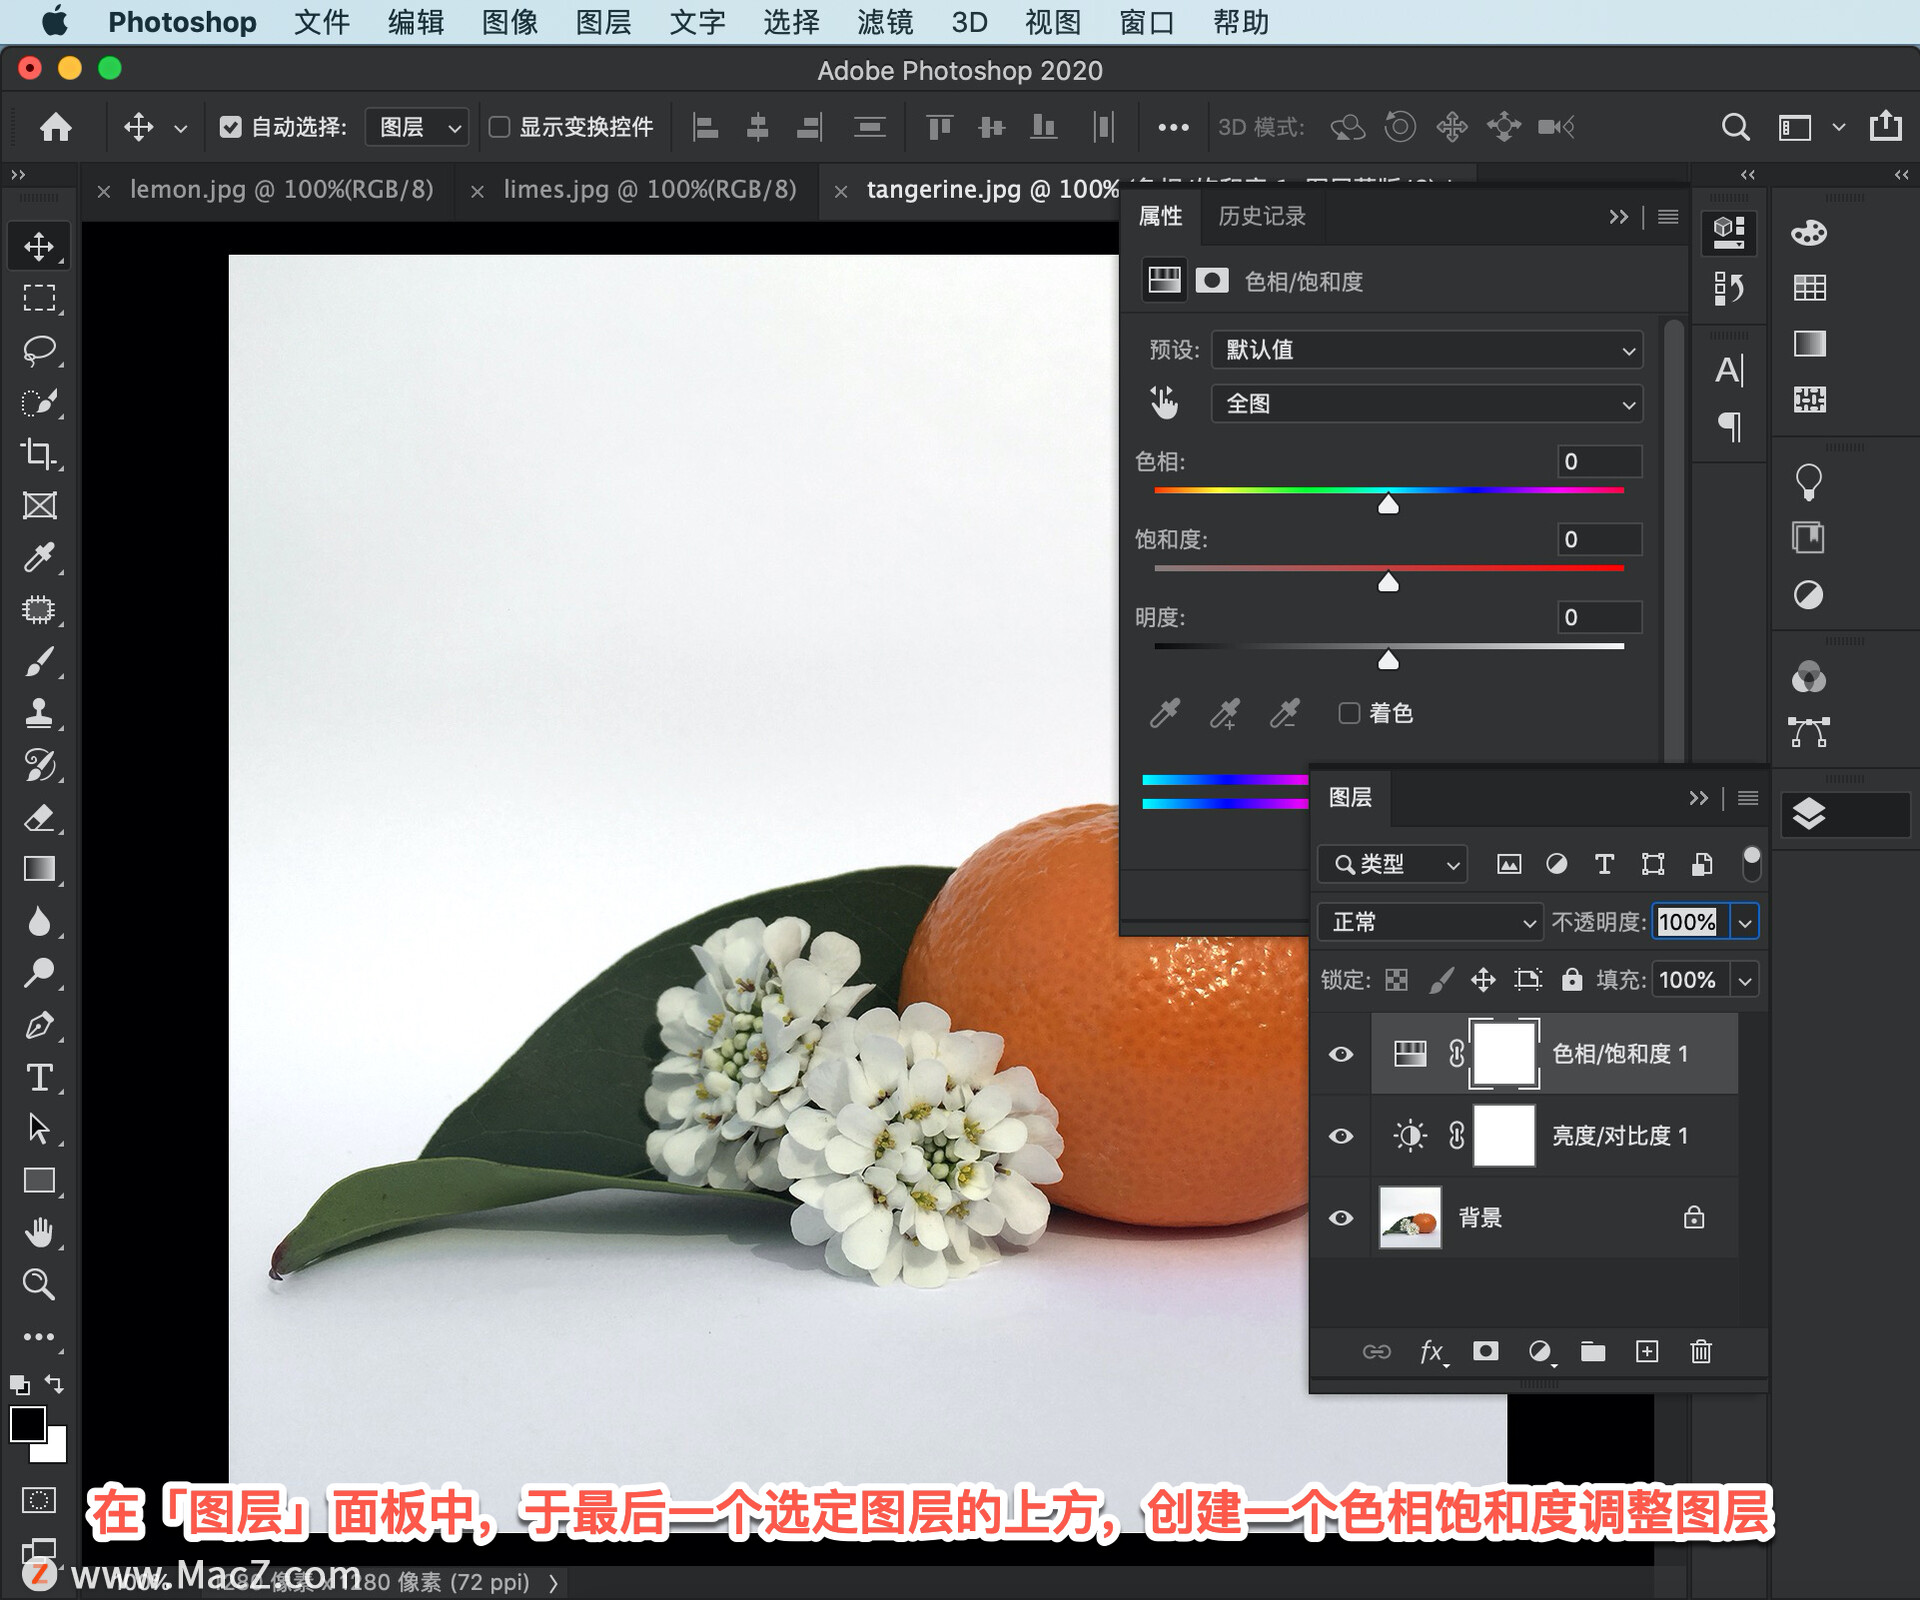
Task: Select the Hand tool
Action: (x=39, y=1232)
